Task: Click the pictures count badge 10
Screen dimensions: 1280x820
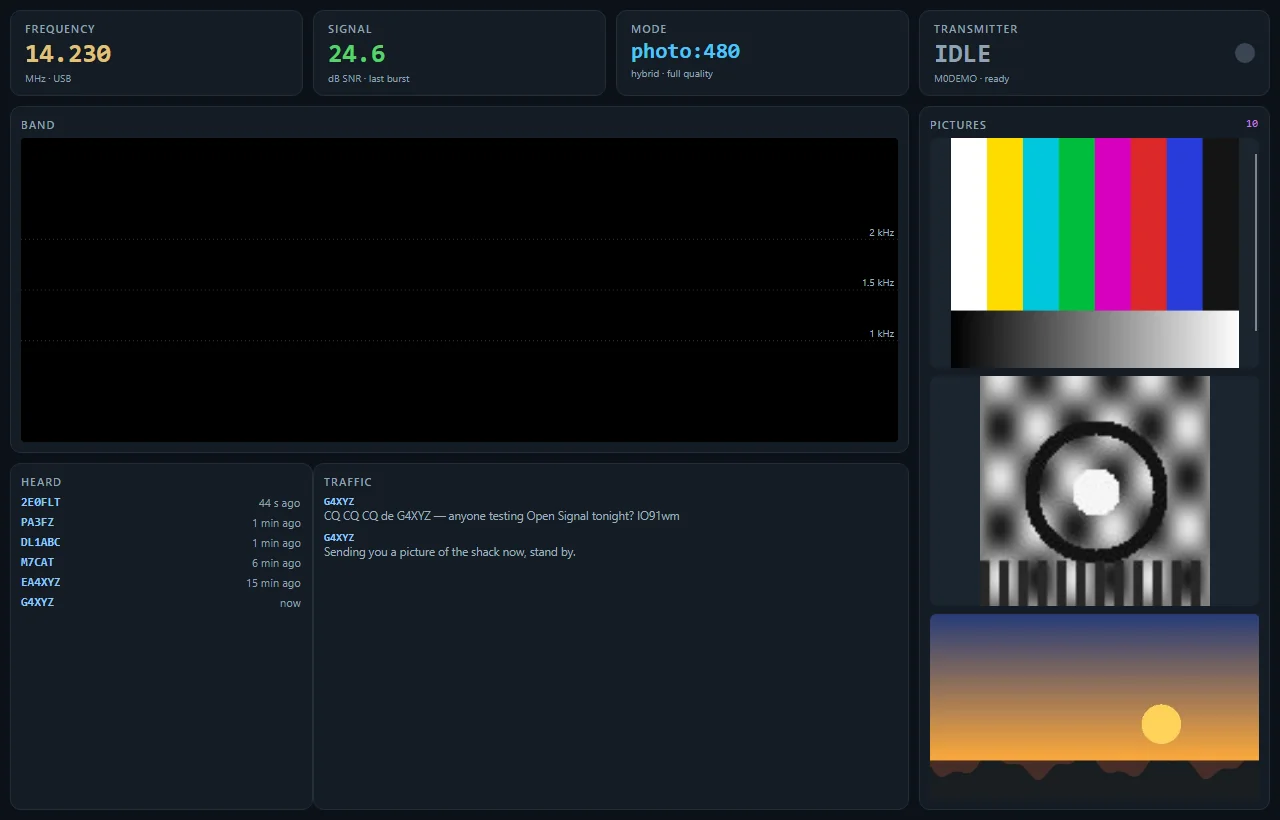Action: click(x=1252, y=124)
